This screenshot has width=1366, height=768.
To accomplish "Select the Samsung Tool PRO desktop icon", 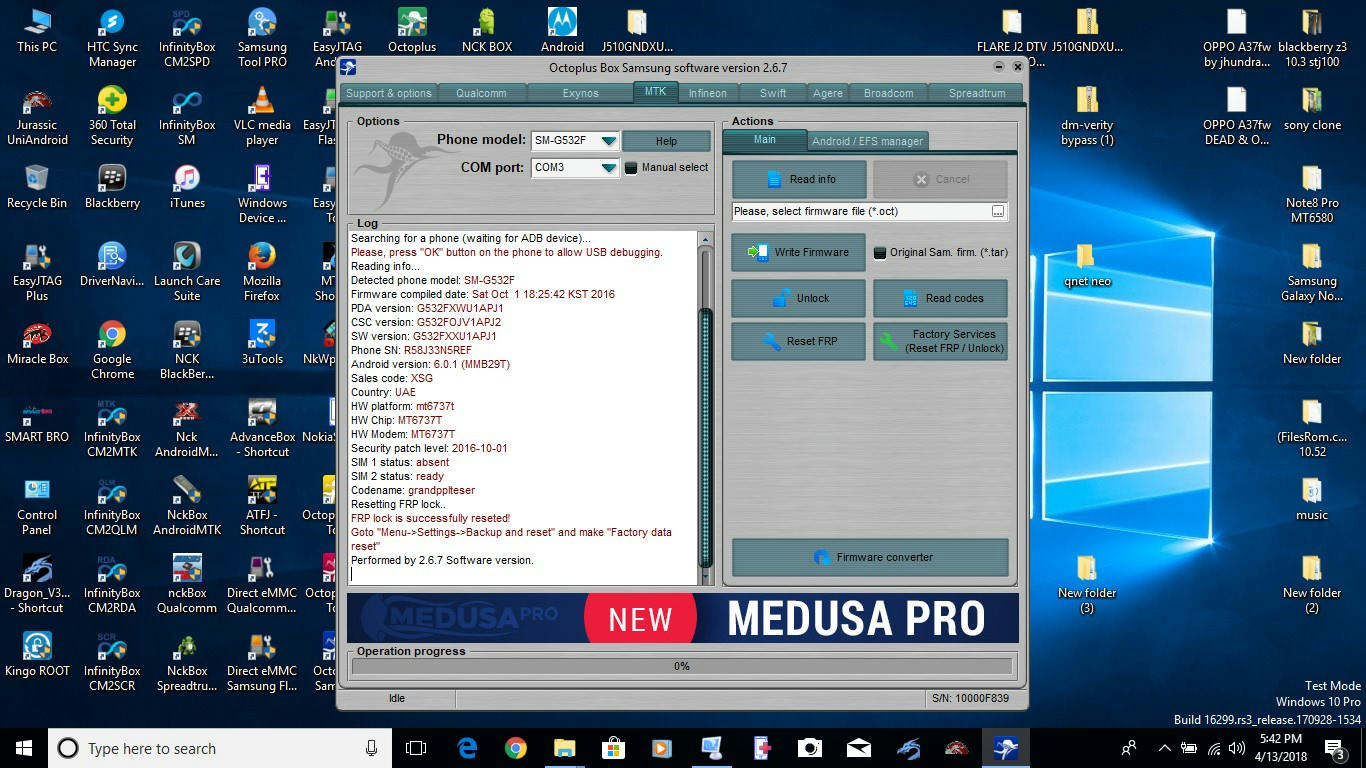I will (x=262, y=39).
